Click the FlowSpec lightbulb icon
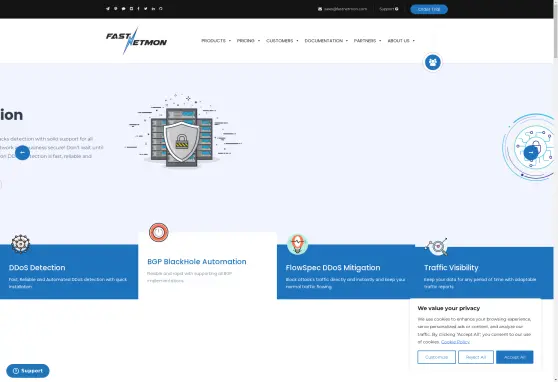558x382 pixels. [298, 244]
